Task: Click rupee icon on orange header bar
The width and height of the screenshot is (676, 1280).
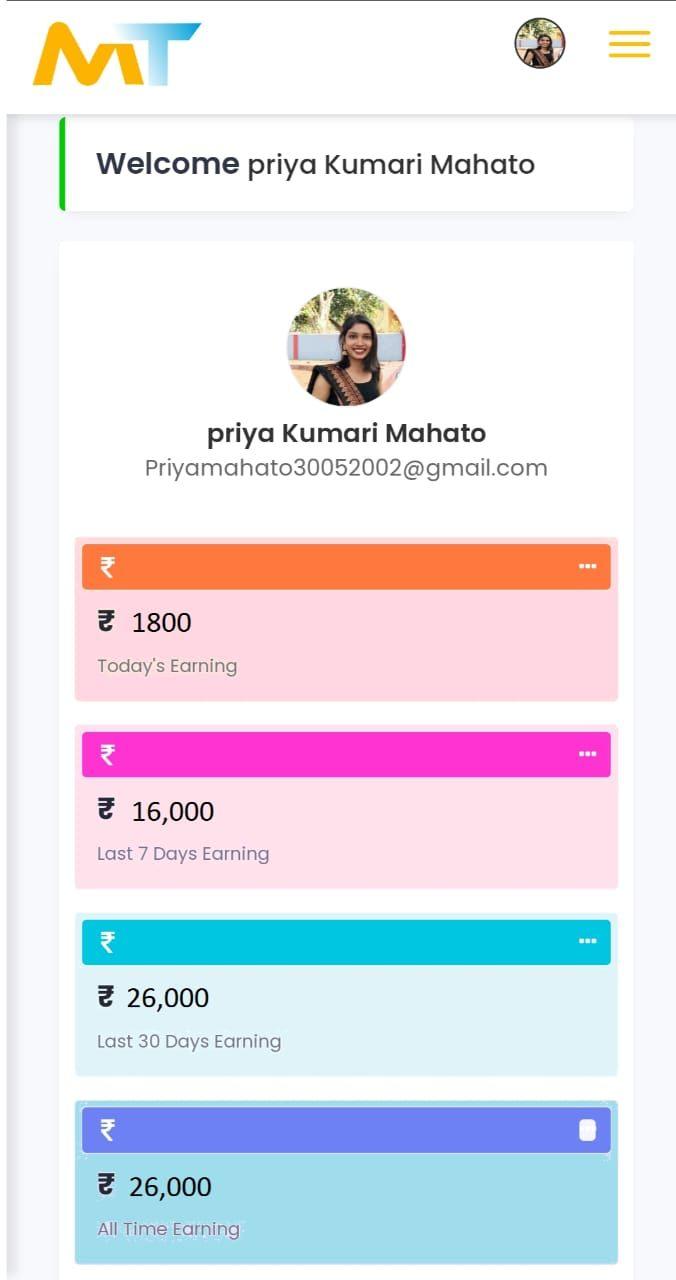Action: pyautogui.click(x=107, y=567)
